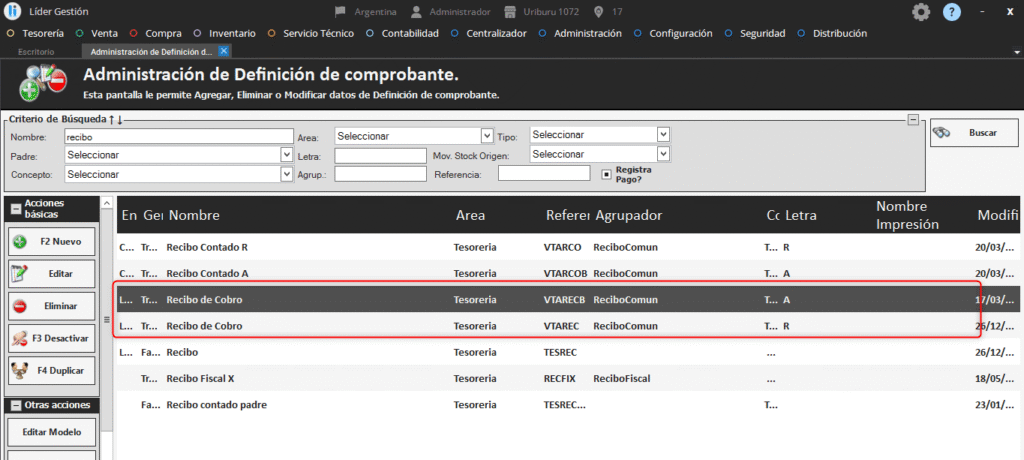Click the Editar notepad icon

pos(21,273)
